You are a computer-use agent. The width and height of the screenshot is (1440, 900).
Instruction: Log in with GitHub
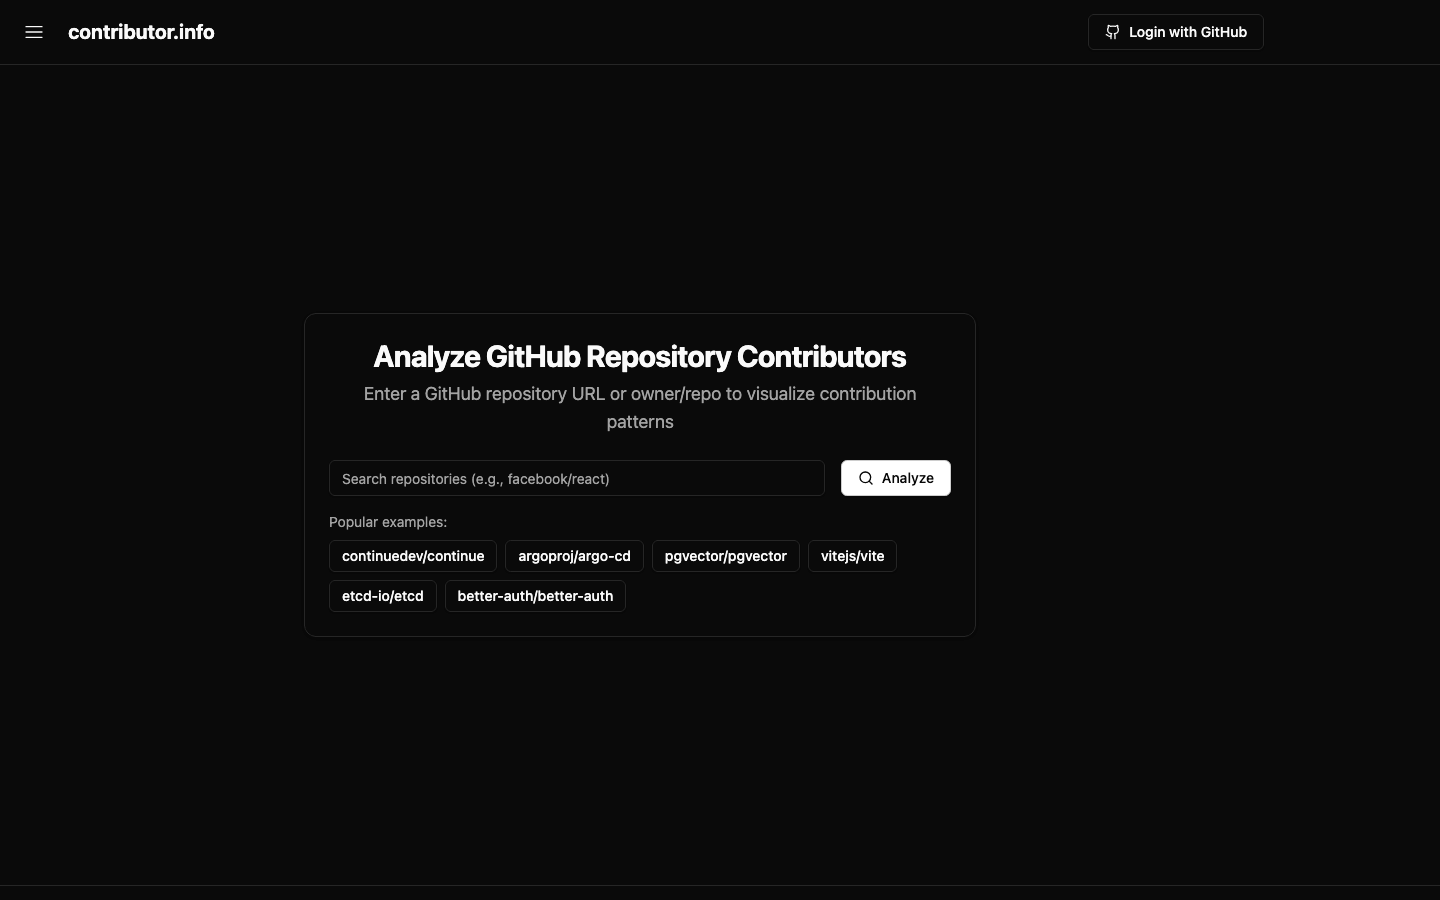tap(1176, 32)
